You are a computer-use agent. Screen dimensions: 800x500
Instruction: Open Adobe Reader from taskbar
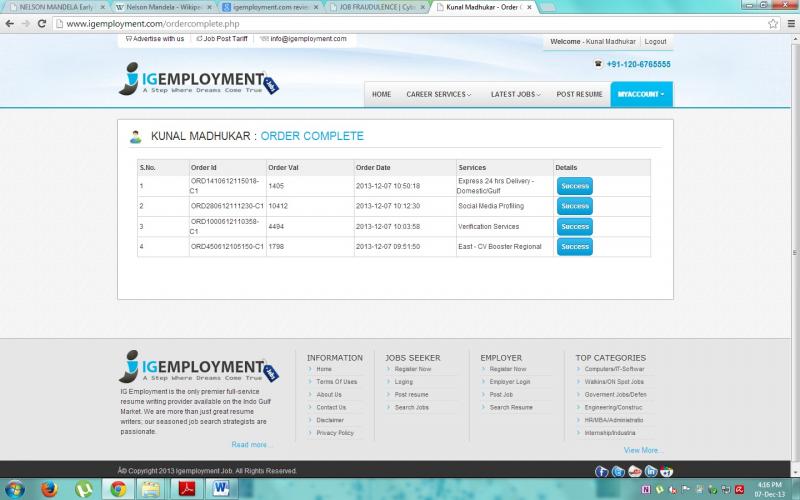click(x=186, y=489)
